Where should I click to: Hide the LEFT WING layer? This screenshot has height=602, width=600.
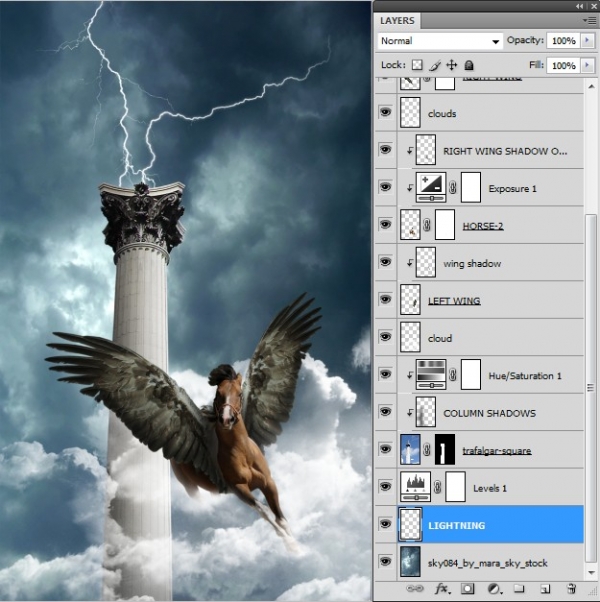coord(385,299)
